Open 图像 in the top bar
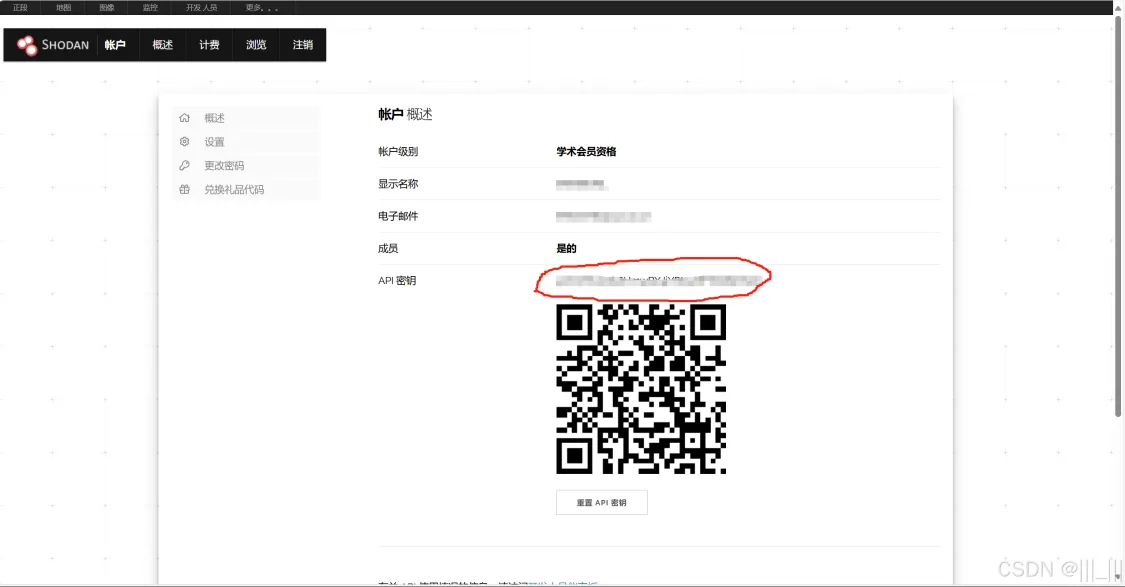 tap(107, 7)
